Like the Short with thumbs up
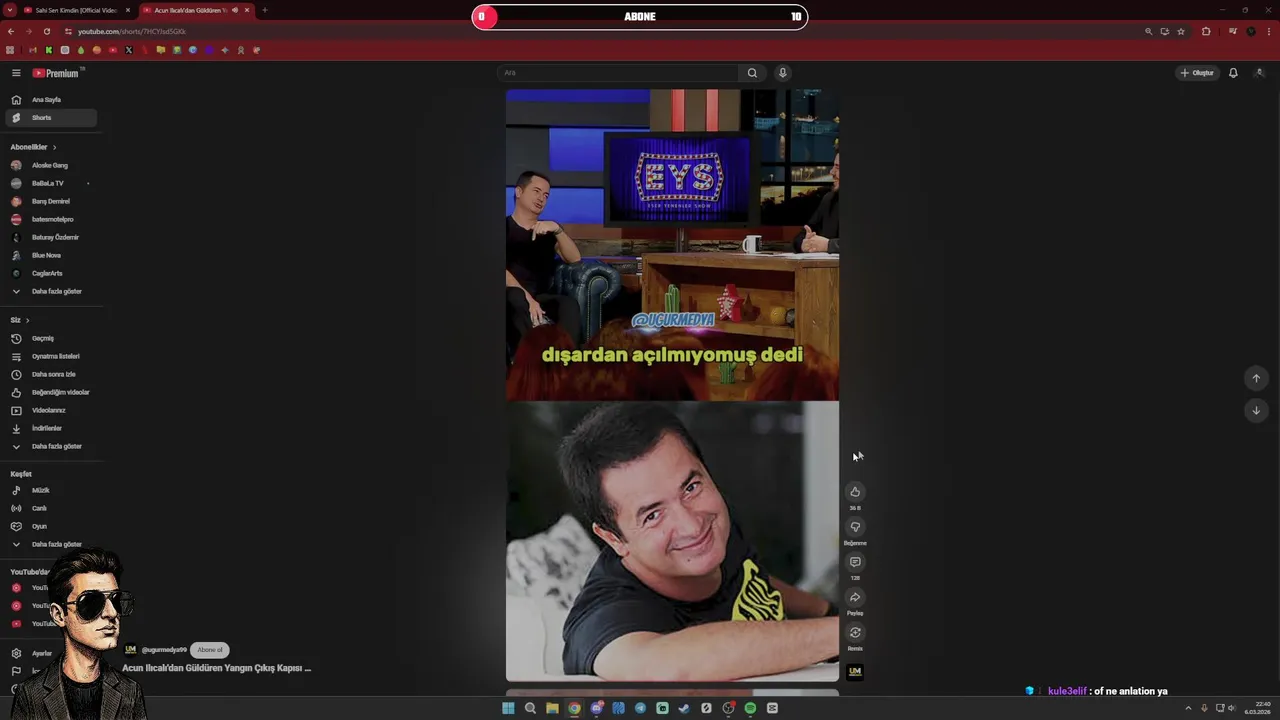The width and height of the screenshot is (1280, 720). (855, 491)
